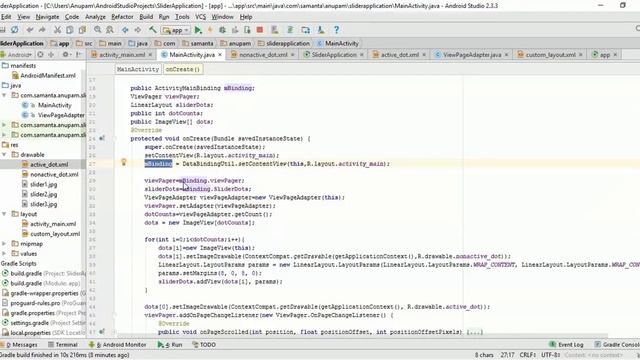
Task: Click the Undo arrow icon
Action: pyautogui.click(x=30, y=30)
